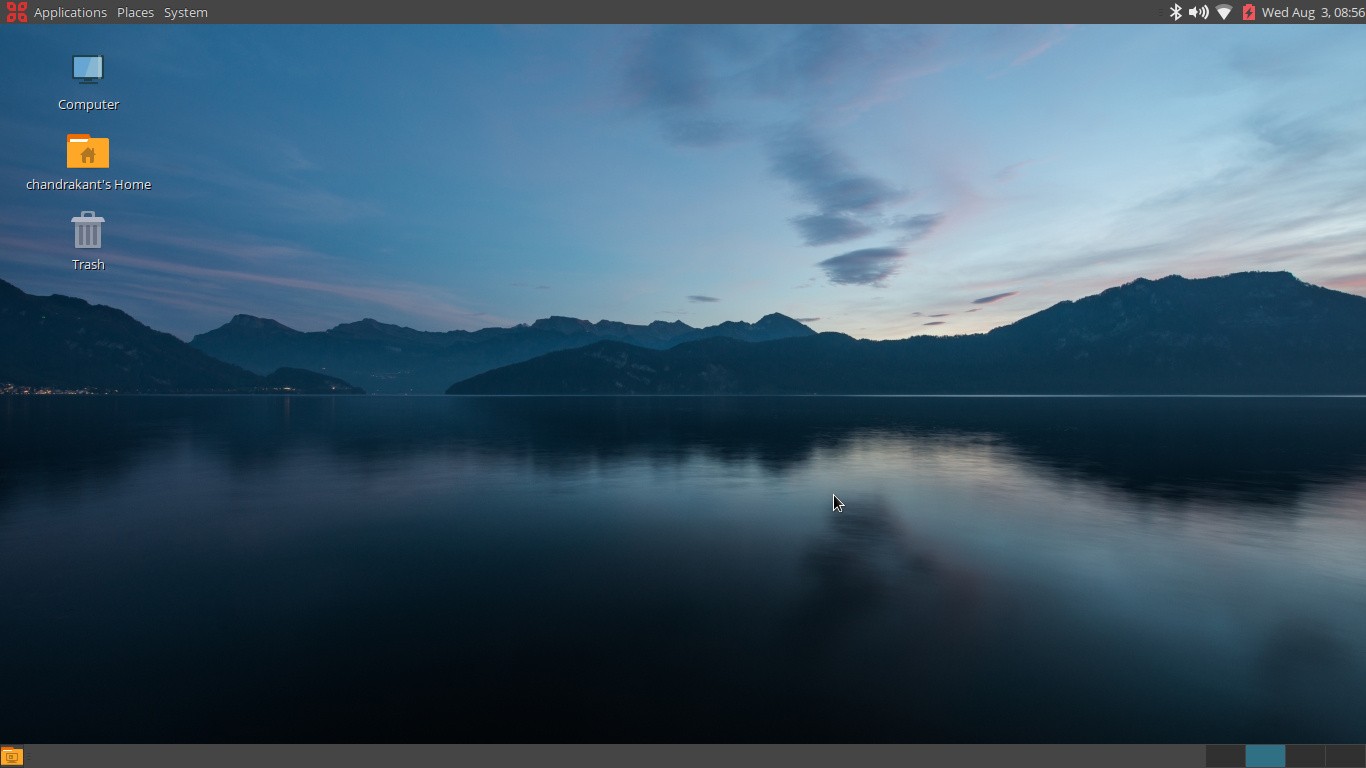
Task: Click the Wi-Fi network tray icon
Action: [1224, 12]
